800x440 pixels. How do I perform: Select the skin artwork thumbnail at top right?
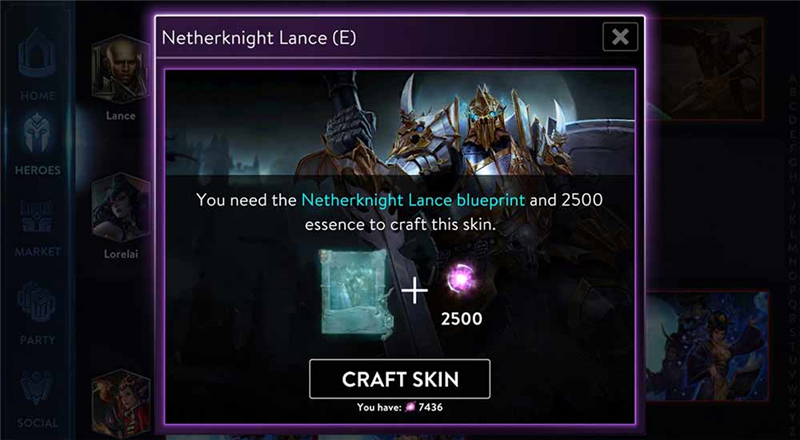tap(705, 69)
